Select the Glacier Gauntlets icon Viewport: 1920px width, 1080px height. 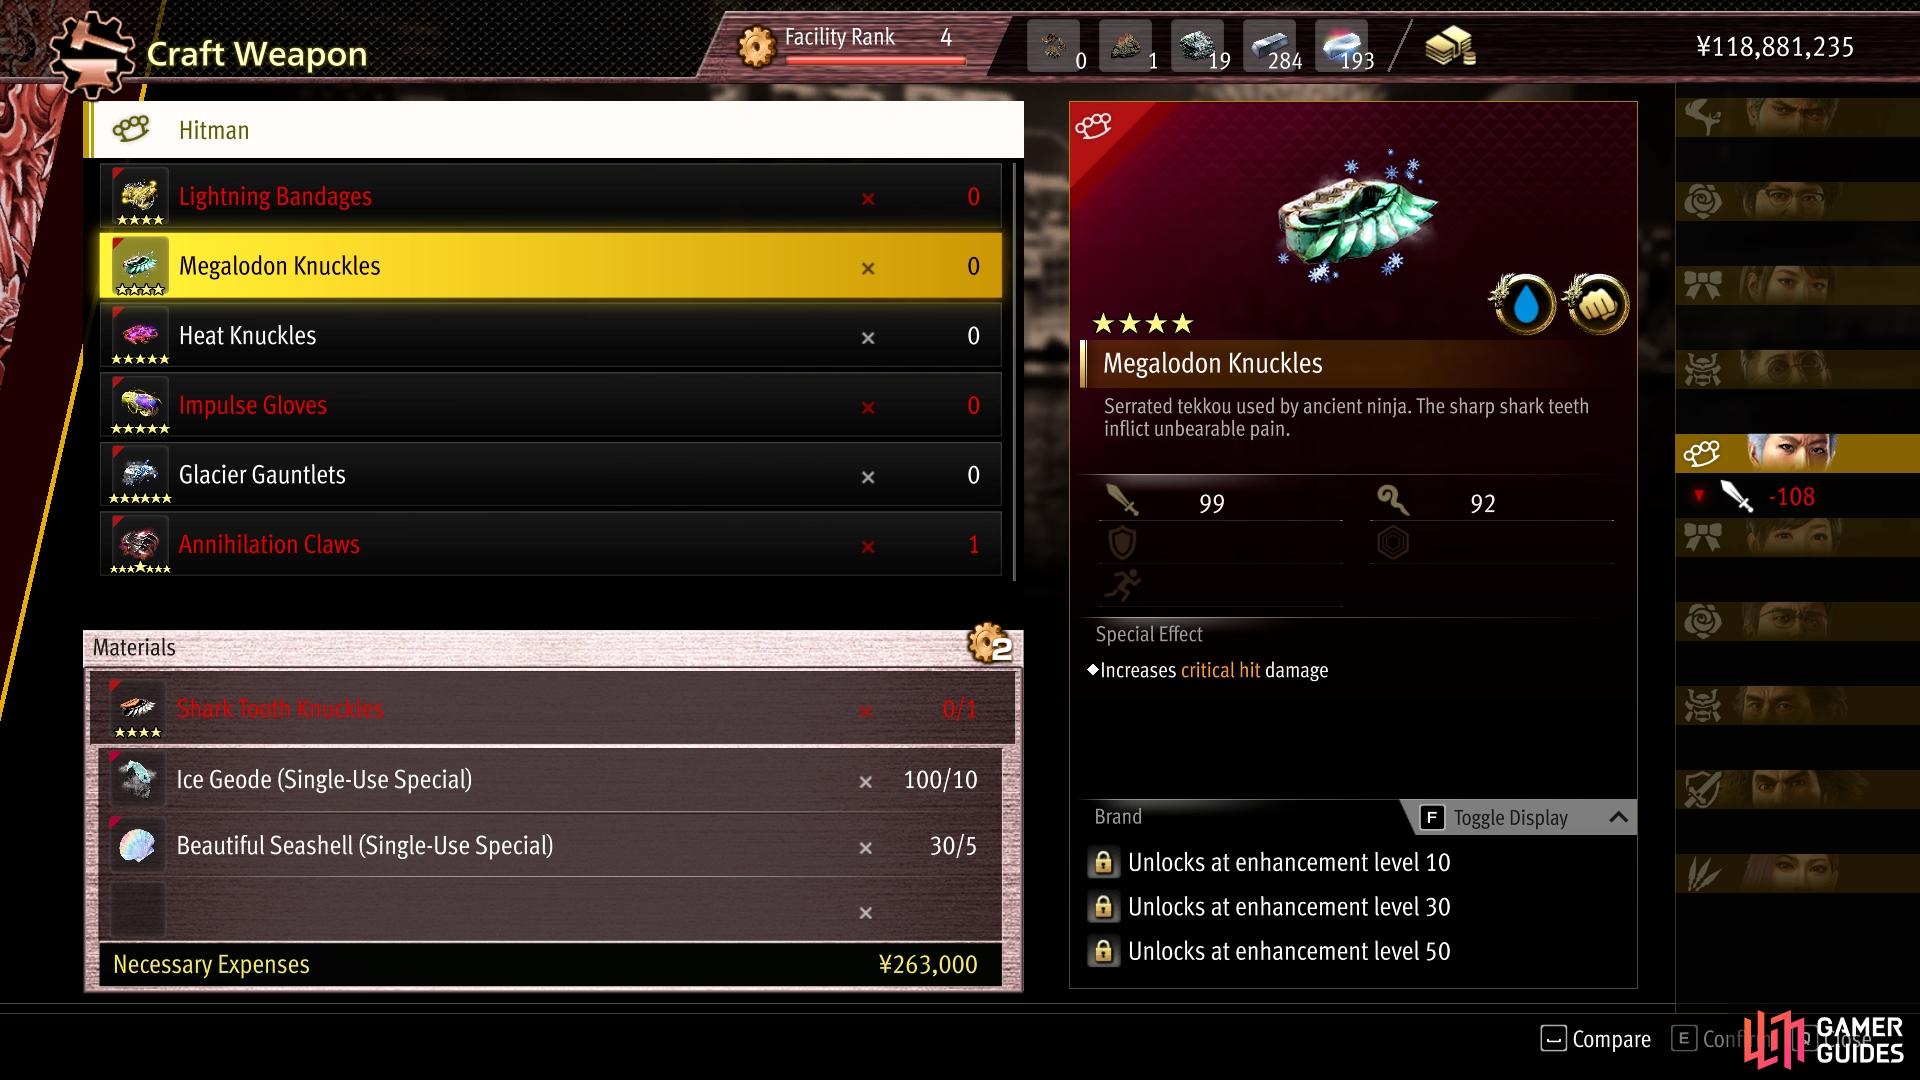coord(139,472)
